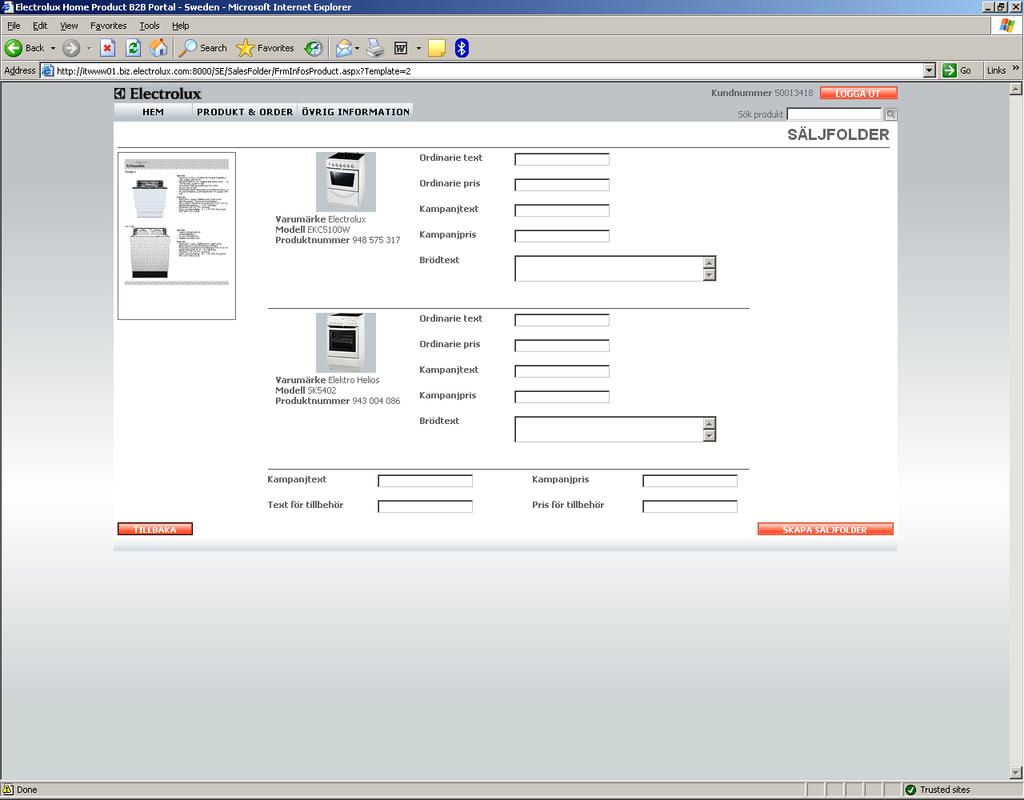
Task: Click the Pris för tillbehör input field
Action: 690,506
